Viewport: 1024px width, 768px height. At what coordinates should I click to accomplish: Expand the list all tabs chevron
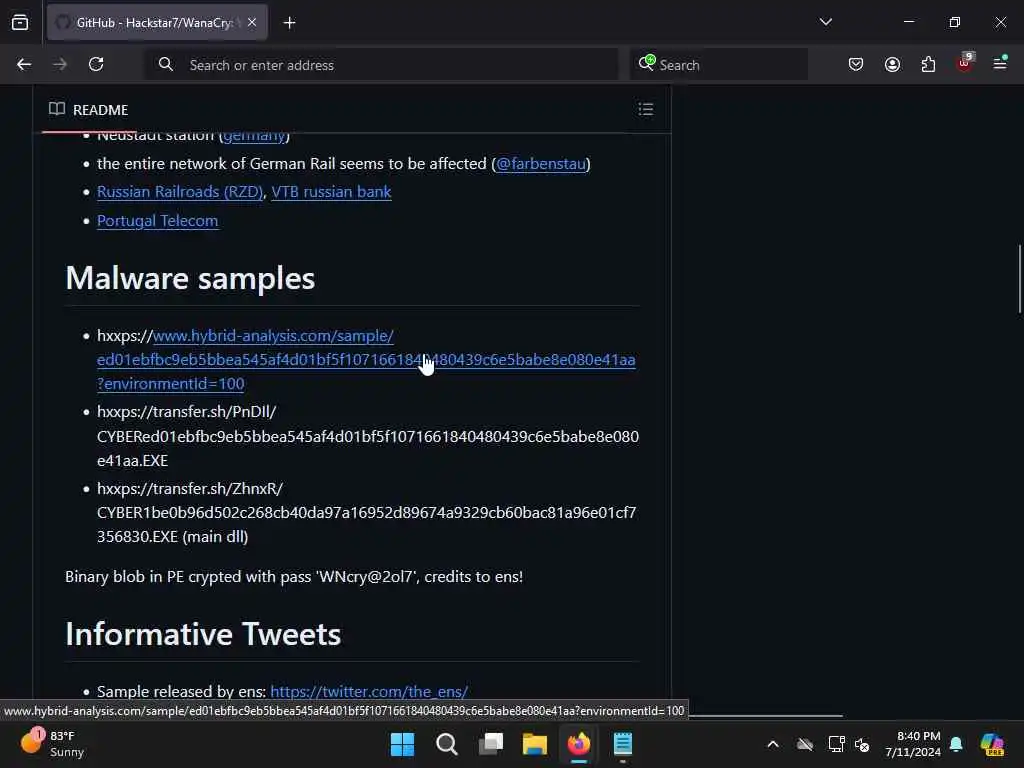click(x=825, y=22)
